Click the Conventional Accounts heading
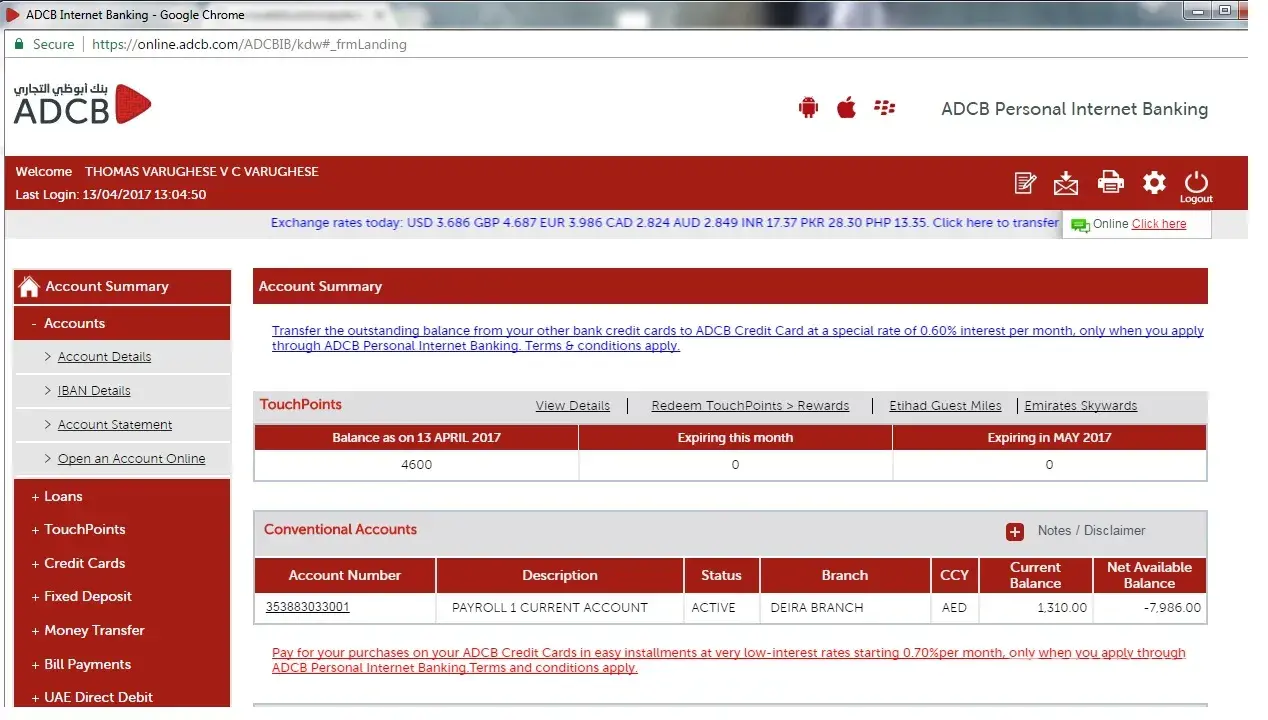The height and width of the screenshot is (720, 1268). [x=340, y=530]
